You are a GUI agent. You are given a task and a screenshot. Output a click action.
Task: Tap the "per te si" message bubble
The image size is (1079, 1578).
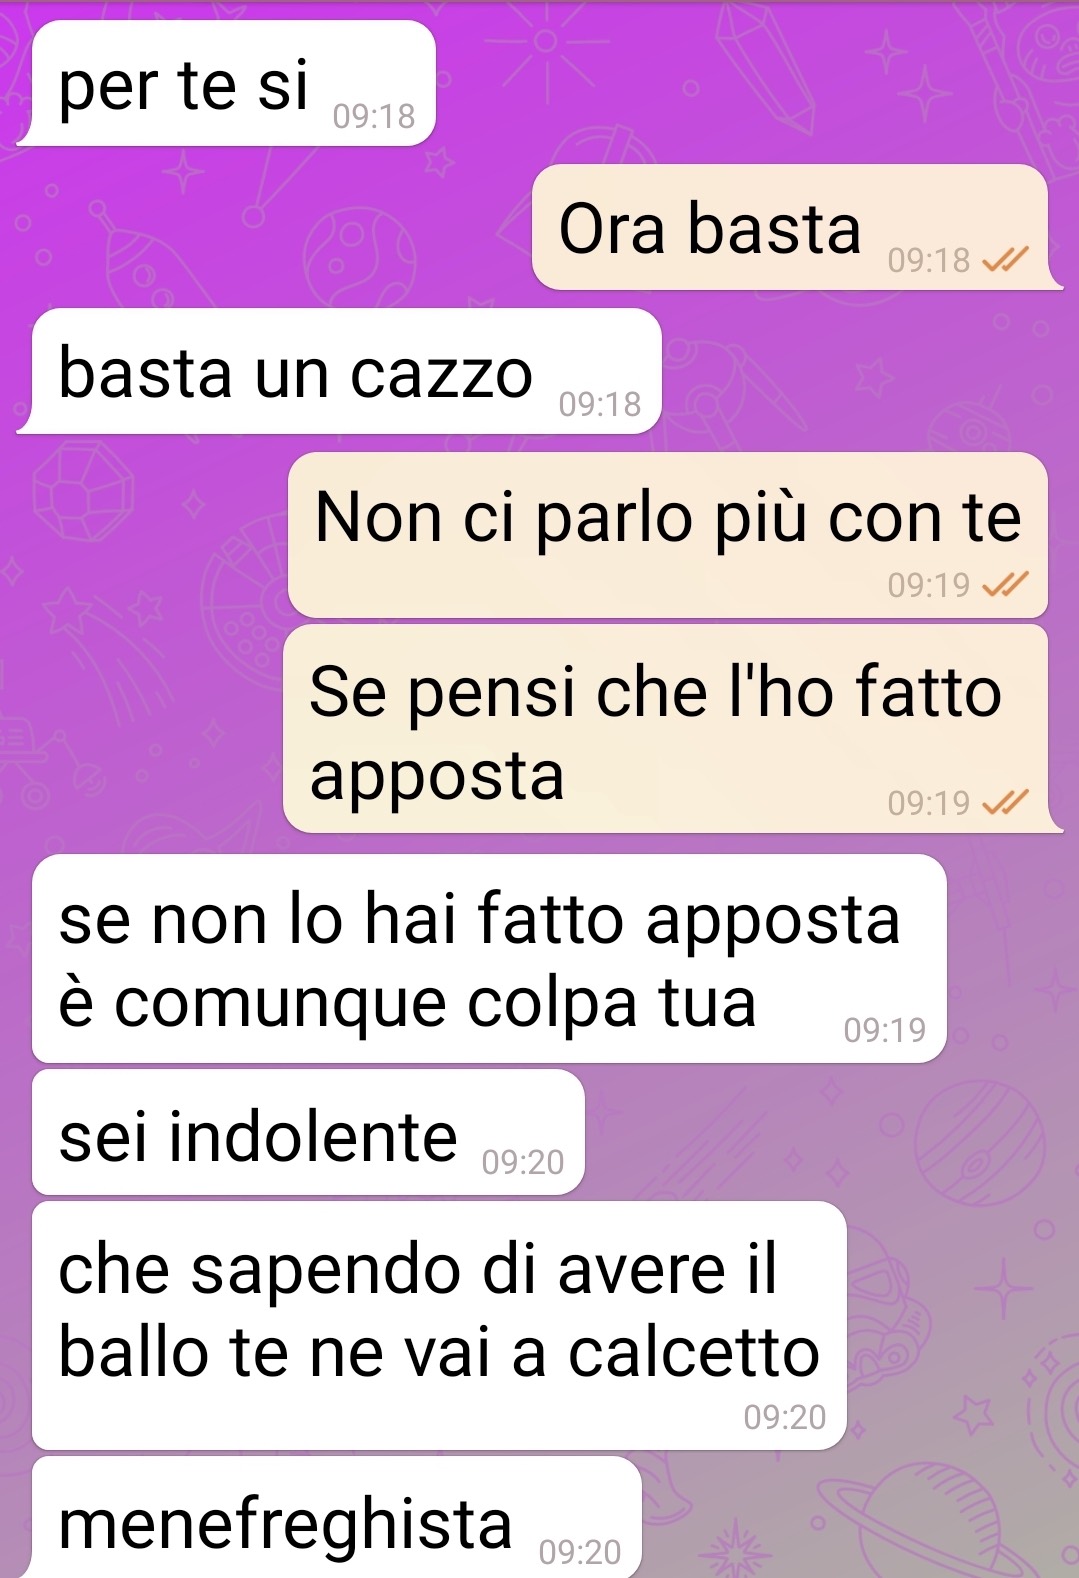click(x=228, y=83)
